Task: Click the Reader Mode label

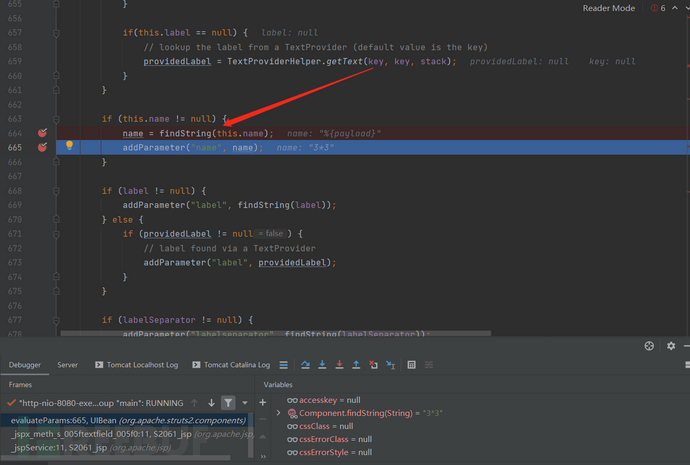Action: tap(608, 8)
